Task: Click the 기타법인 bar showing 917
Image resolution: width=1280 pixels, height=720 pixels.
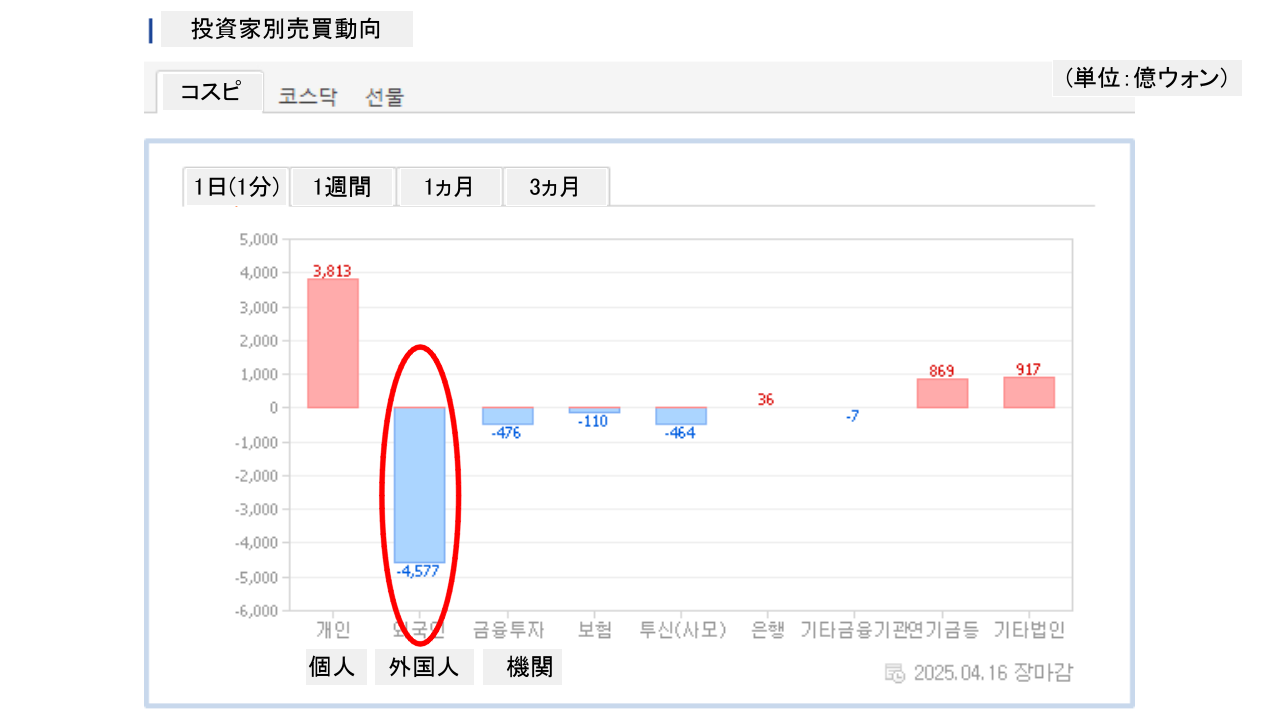Action: click(x=1029, y=392)
